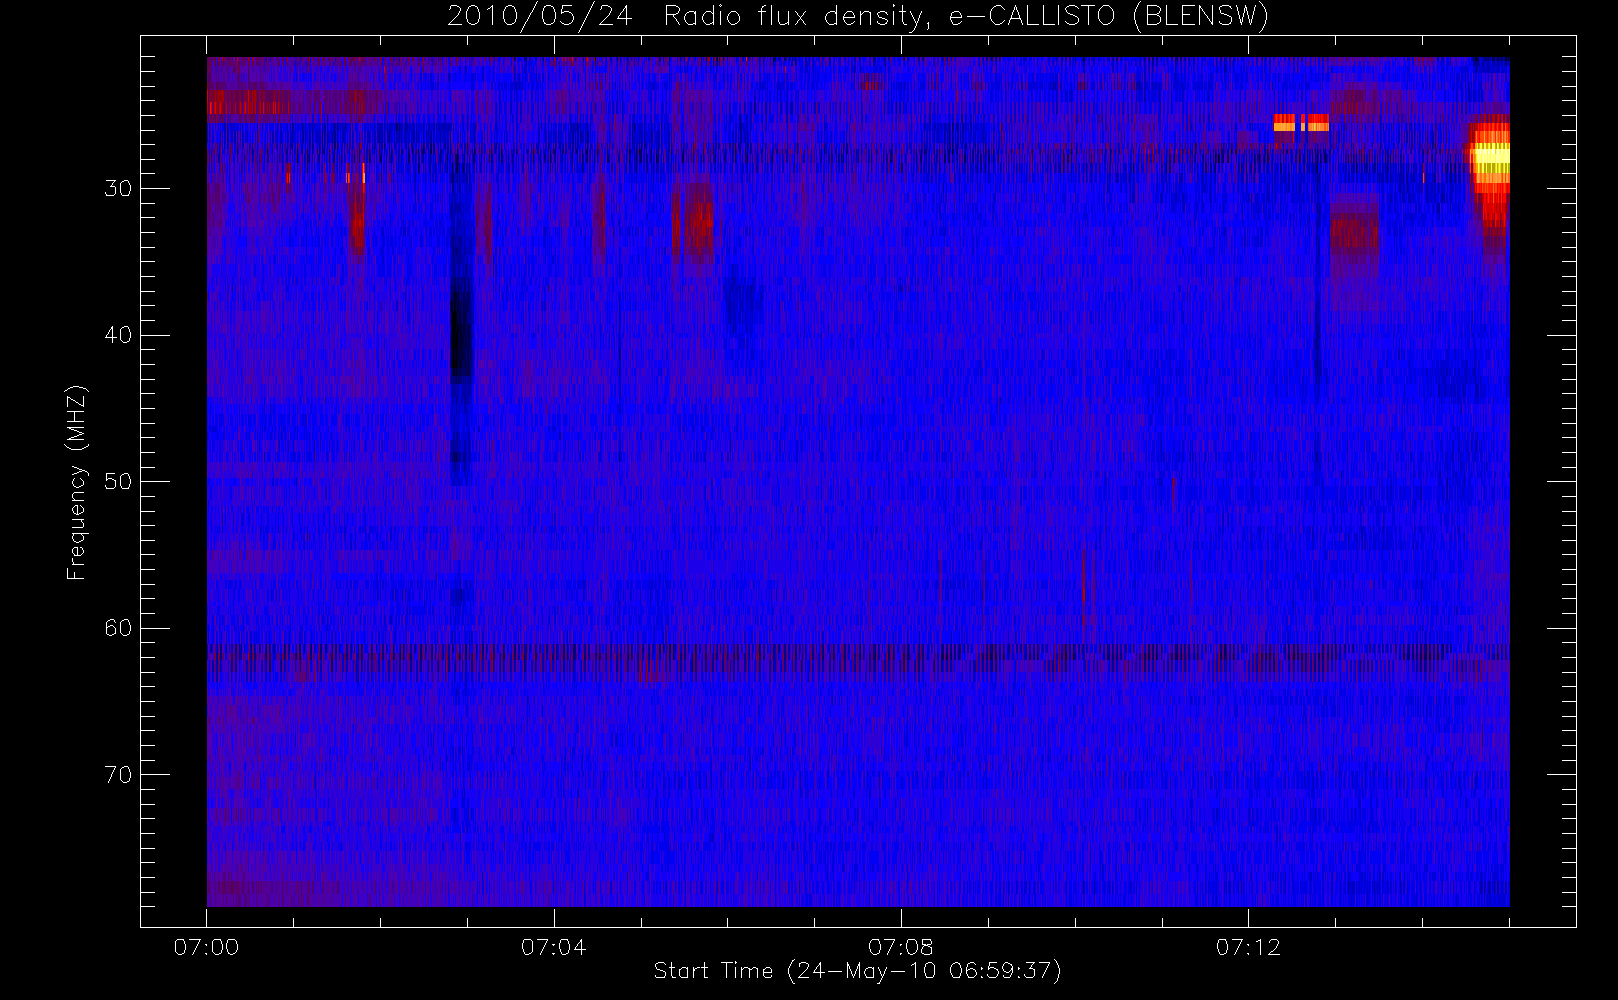Click the 07:00 time axis label
This screenshot has height=1000, width=1618.
(206, 947)
